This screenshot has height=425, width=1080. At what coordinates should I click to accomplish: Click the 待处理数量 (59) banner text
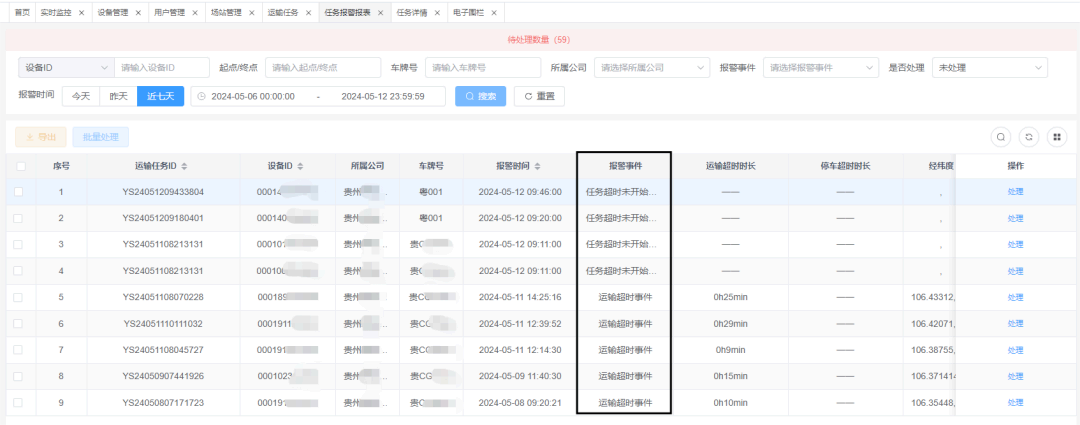click(x=539, y=40)
